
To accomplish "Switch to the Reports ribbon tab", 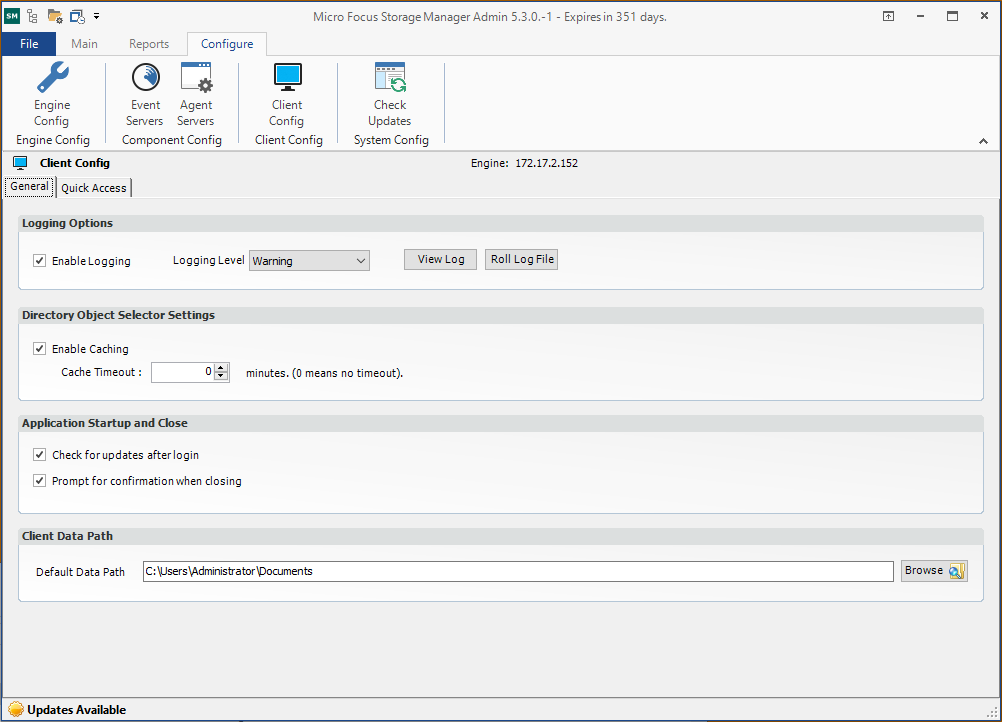I will tap(149, 43).
